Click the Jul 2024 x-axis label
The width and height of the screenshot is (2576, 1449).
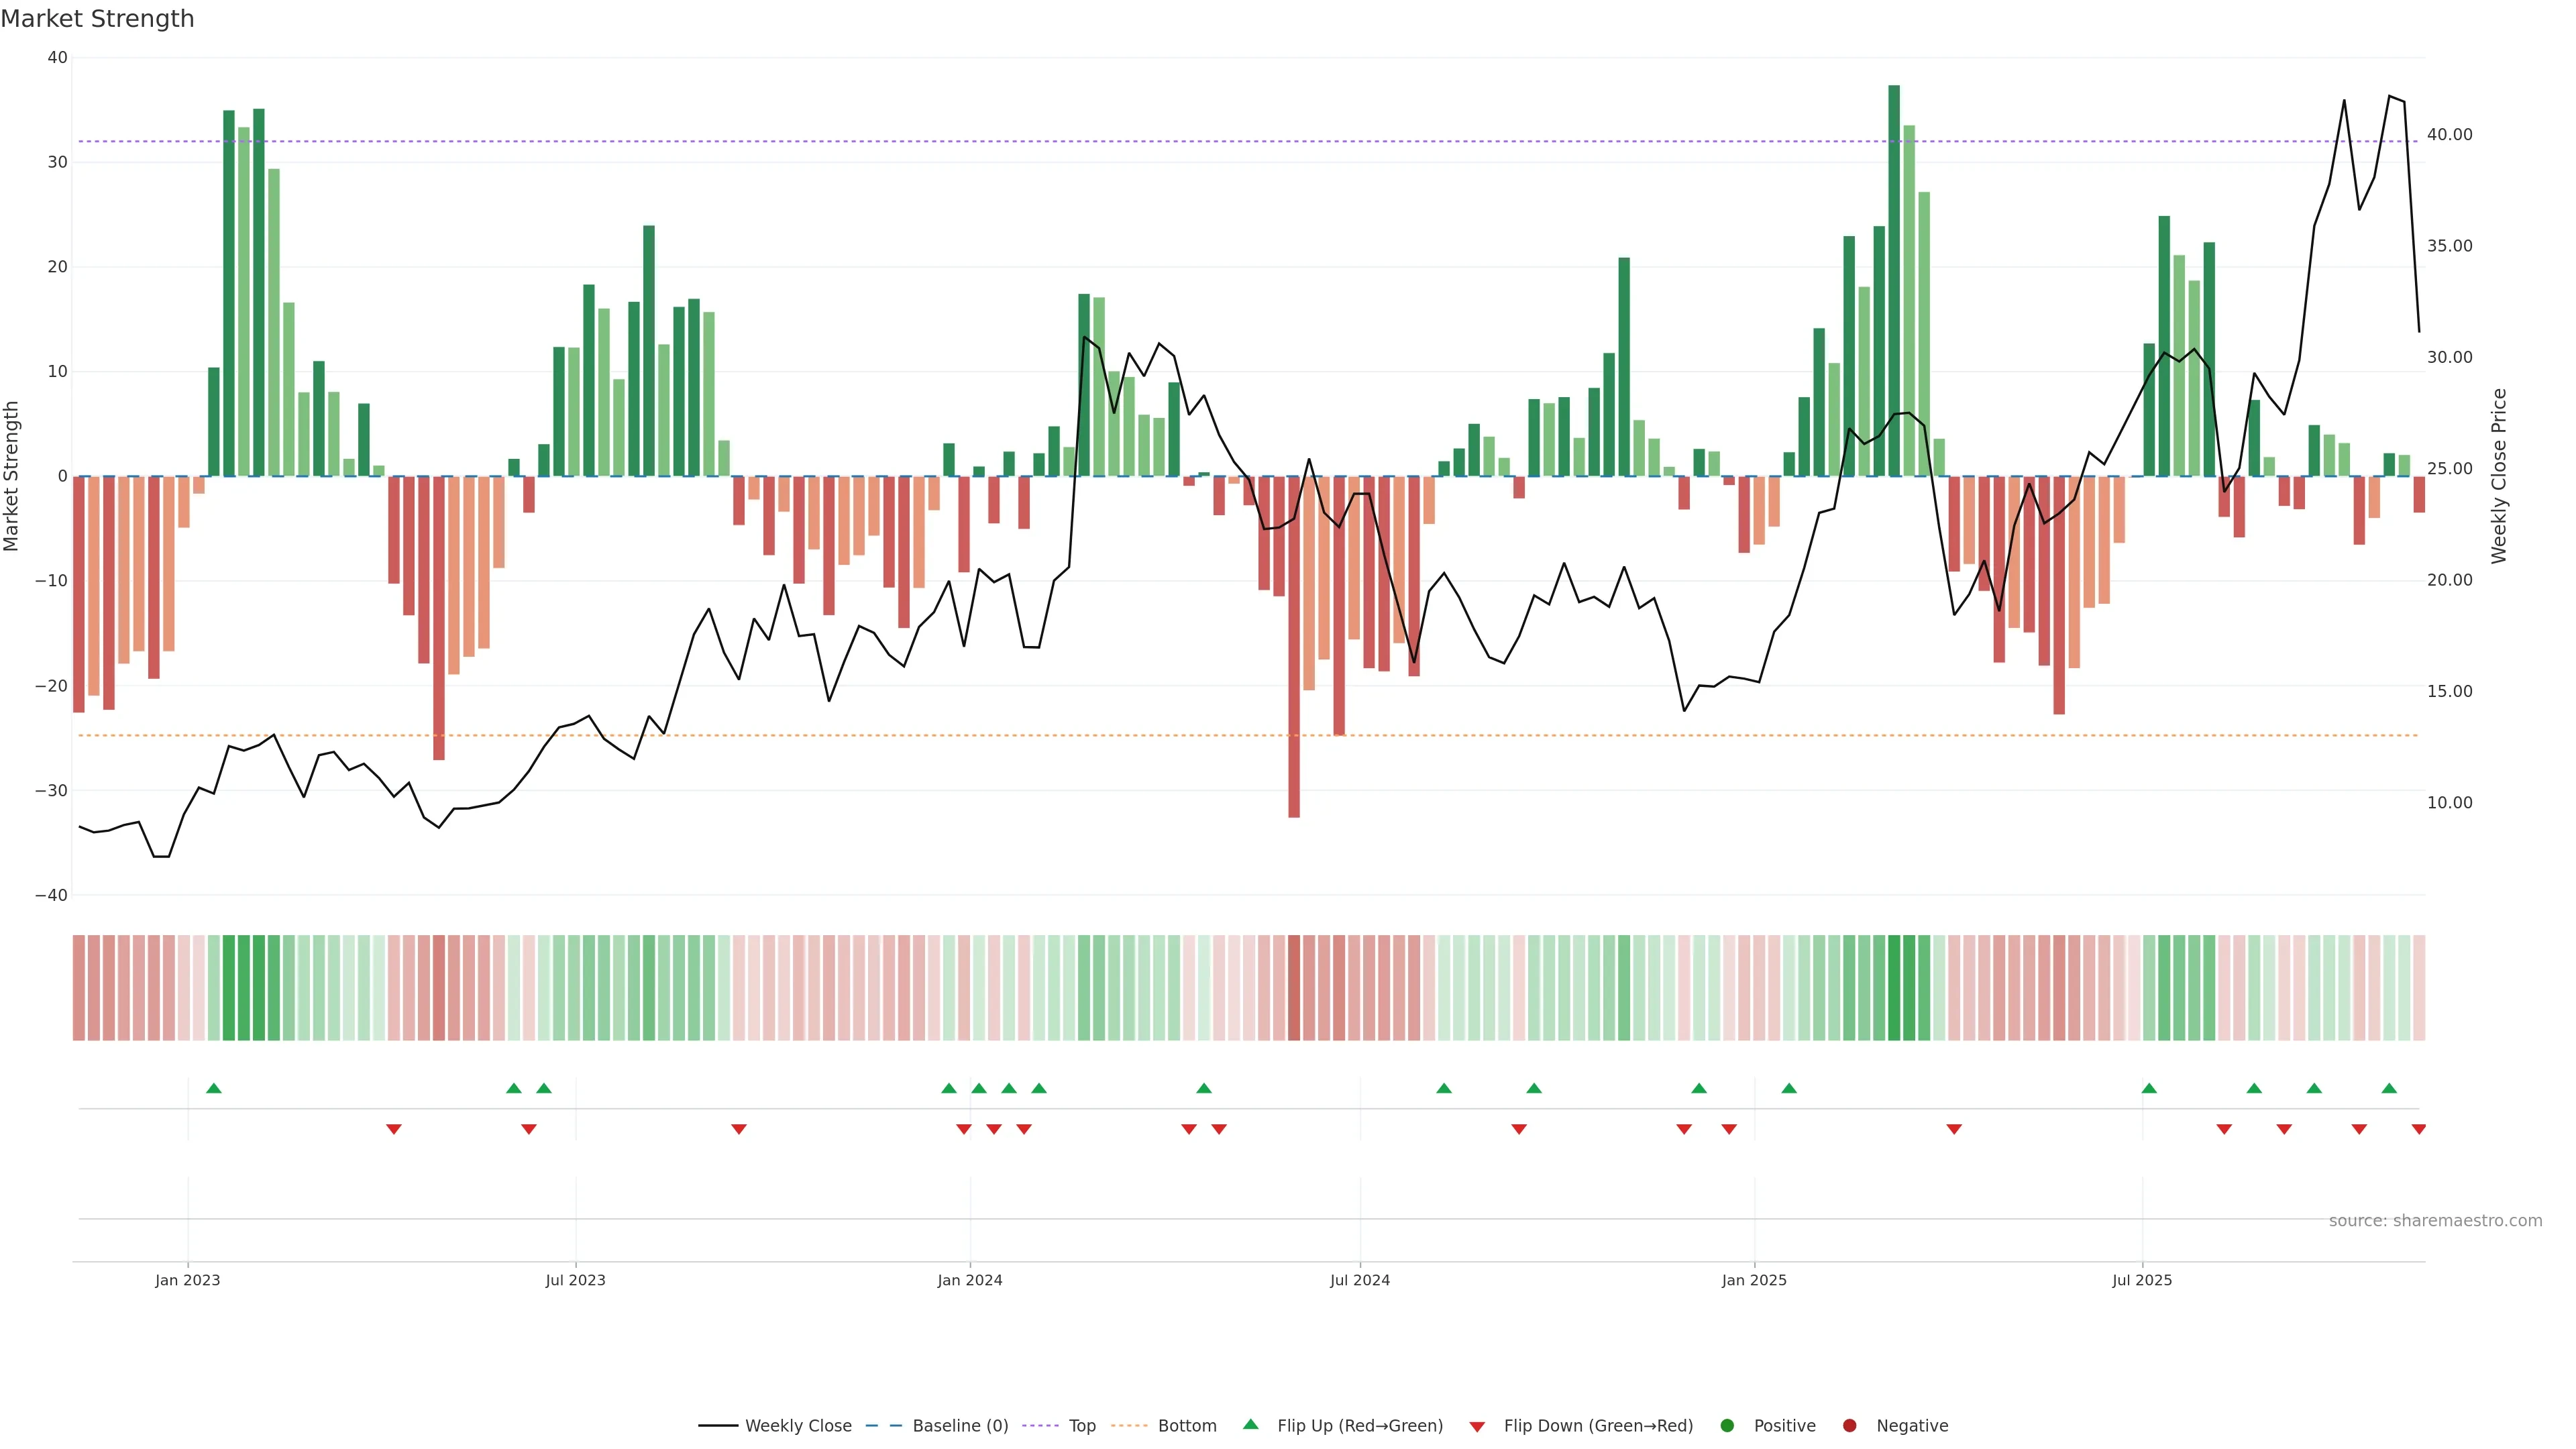pyautogui.click(x=1359, y=1280)
